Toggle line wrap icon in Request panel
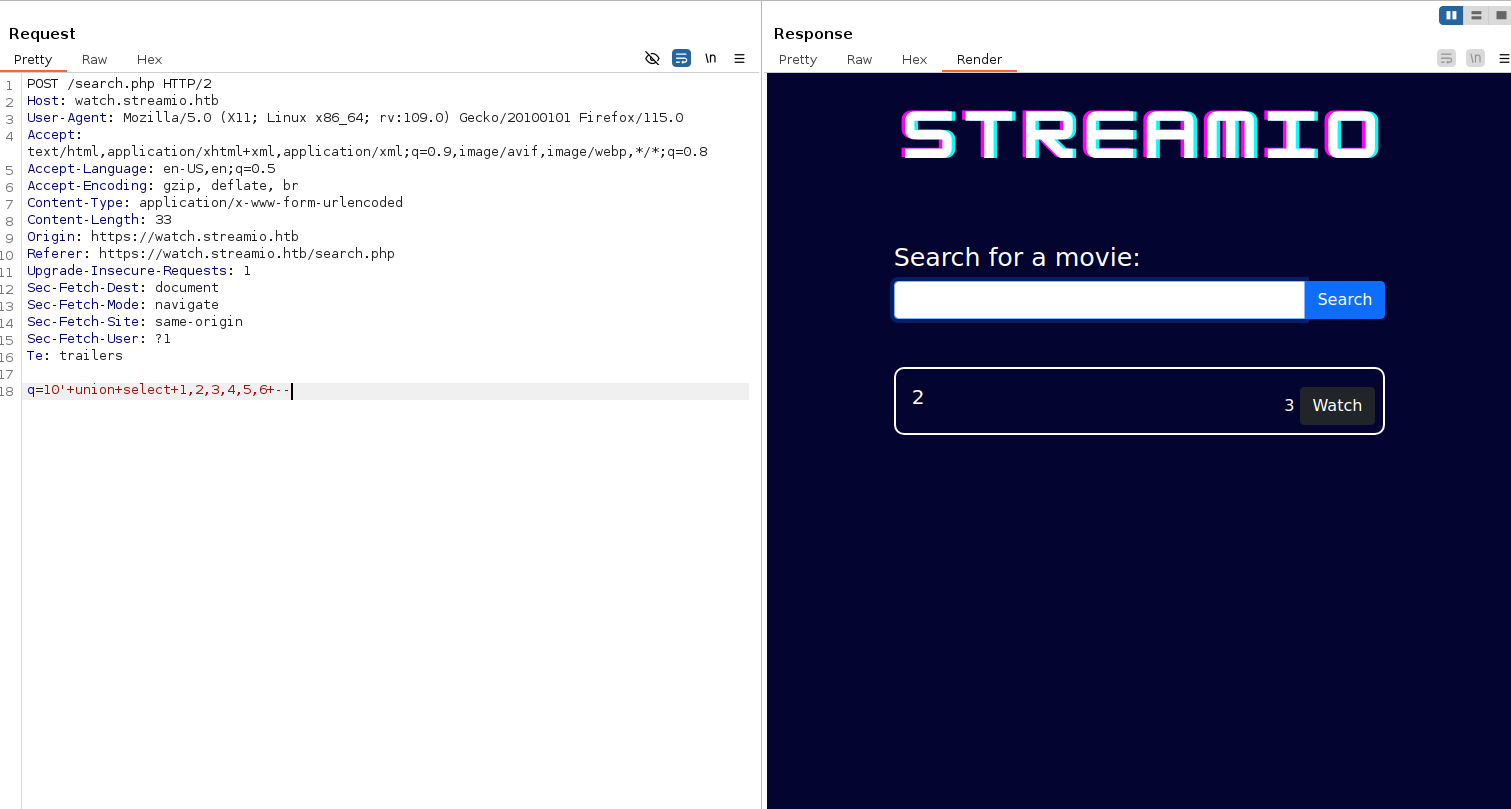 point(681,59)
